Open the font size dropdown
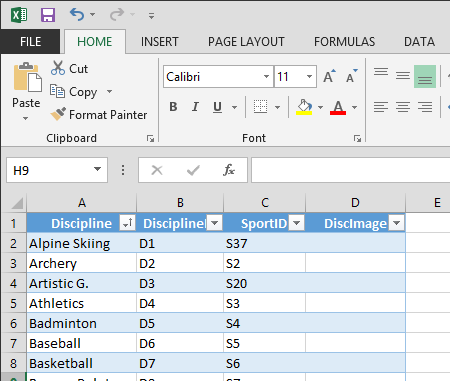The image size is (450, 381). pos(309,77)
